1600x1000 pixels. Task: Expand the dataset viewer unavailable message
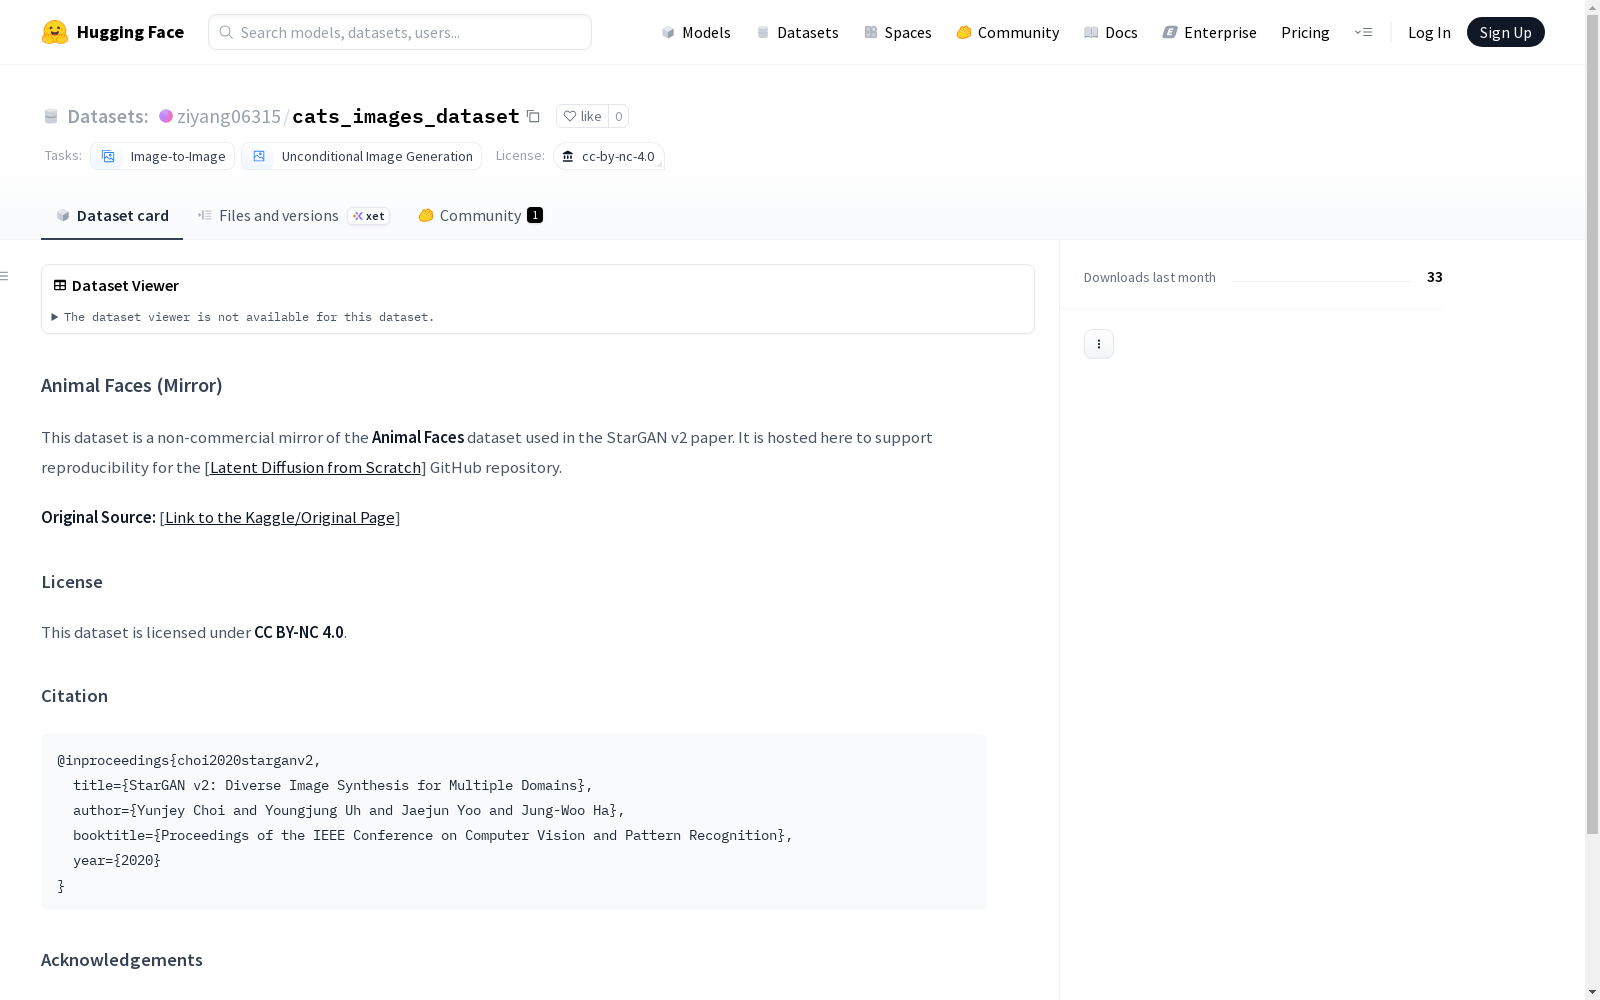click(243, 317)
